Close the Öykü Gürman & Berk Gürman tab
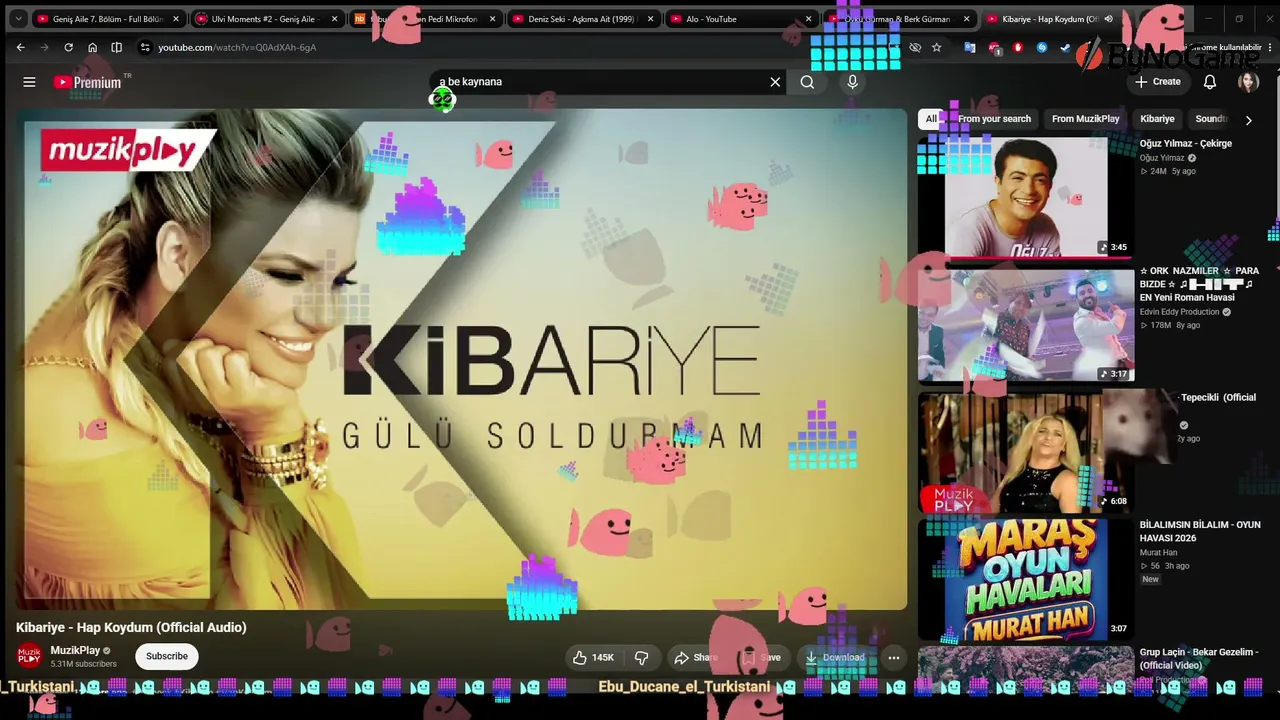Screen dimensions: 1280x720 (x=966, y=19)
